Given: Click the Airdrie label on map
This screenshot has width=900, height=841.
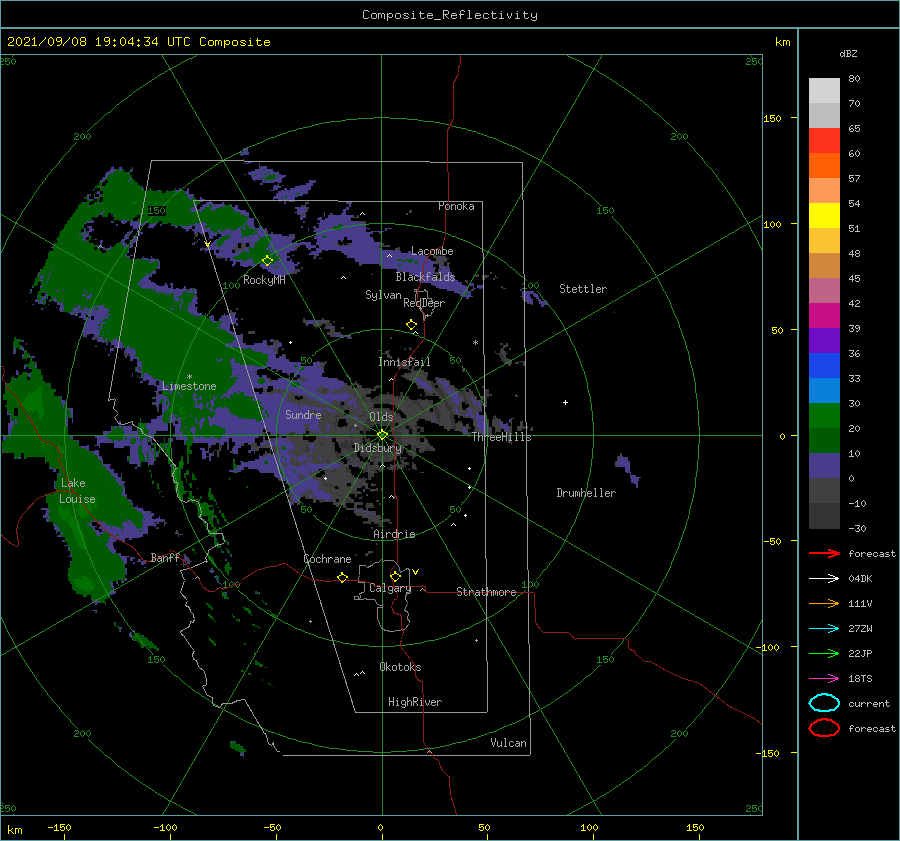Looking at the screenshot, I should pos(394,534).
